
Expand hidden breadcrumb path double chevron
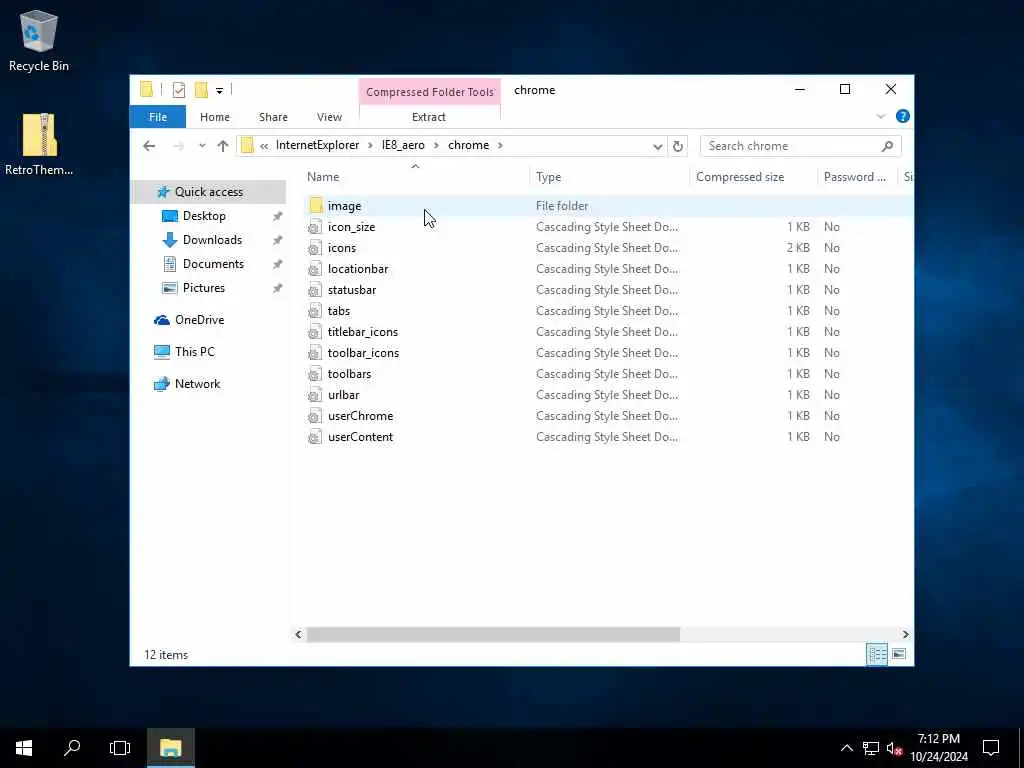[x=264, y=146]
